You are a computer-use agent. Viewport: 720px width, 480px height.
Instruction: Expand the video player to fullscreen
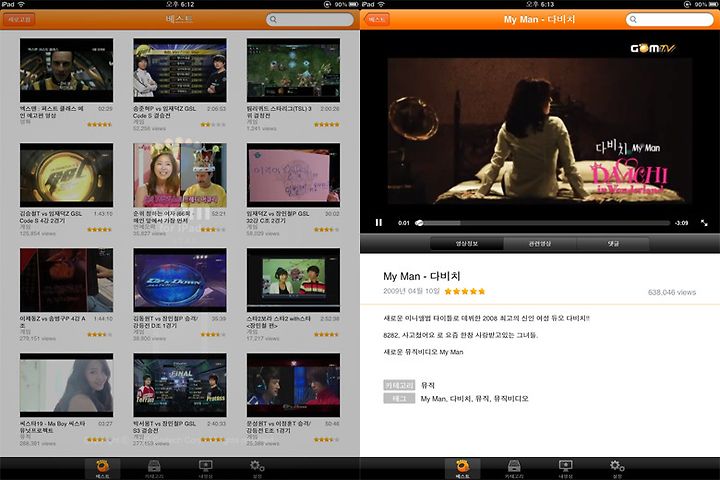click(704, 223)
